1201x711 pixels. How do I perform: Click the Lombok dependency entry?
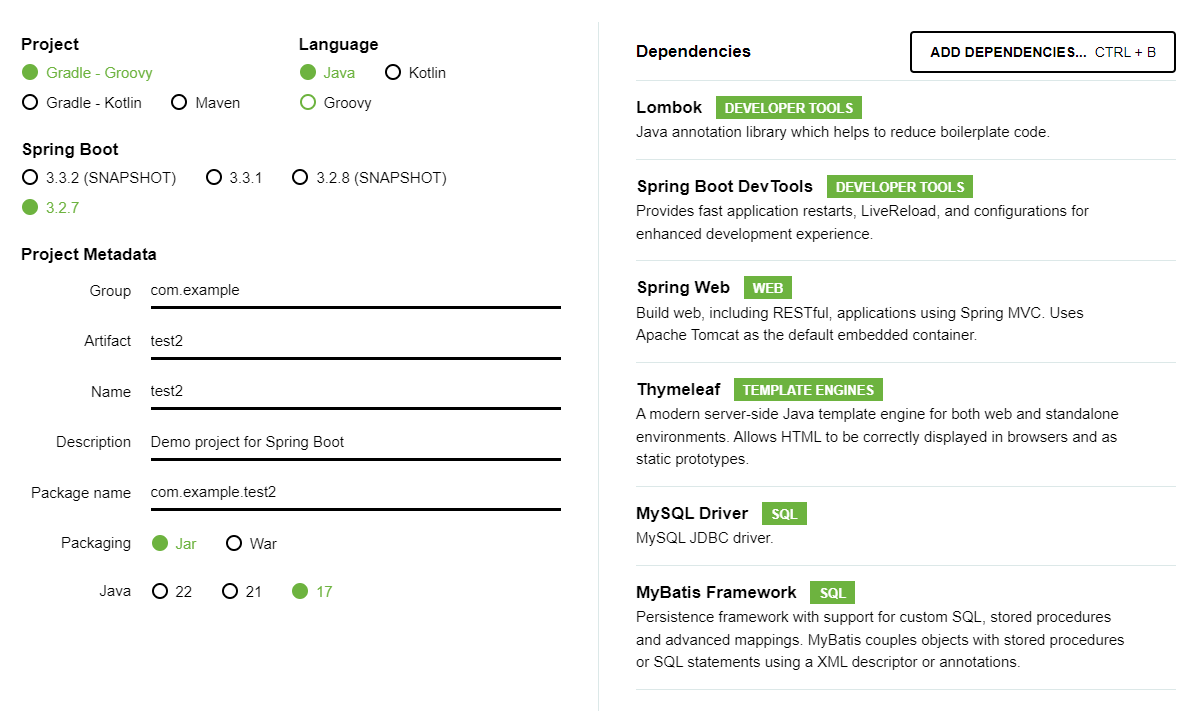(x=670, y=108)
